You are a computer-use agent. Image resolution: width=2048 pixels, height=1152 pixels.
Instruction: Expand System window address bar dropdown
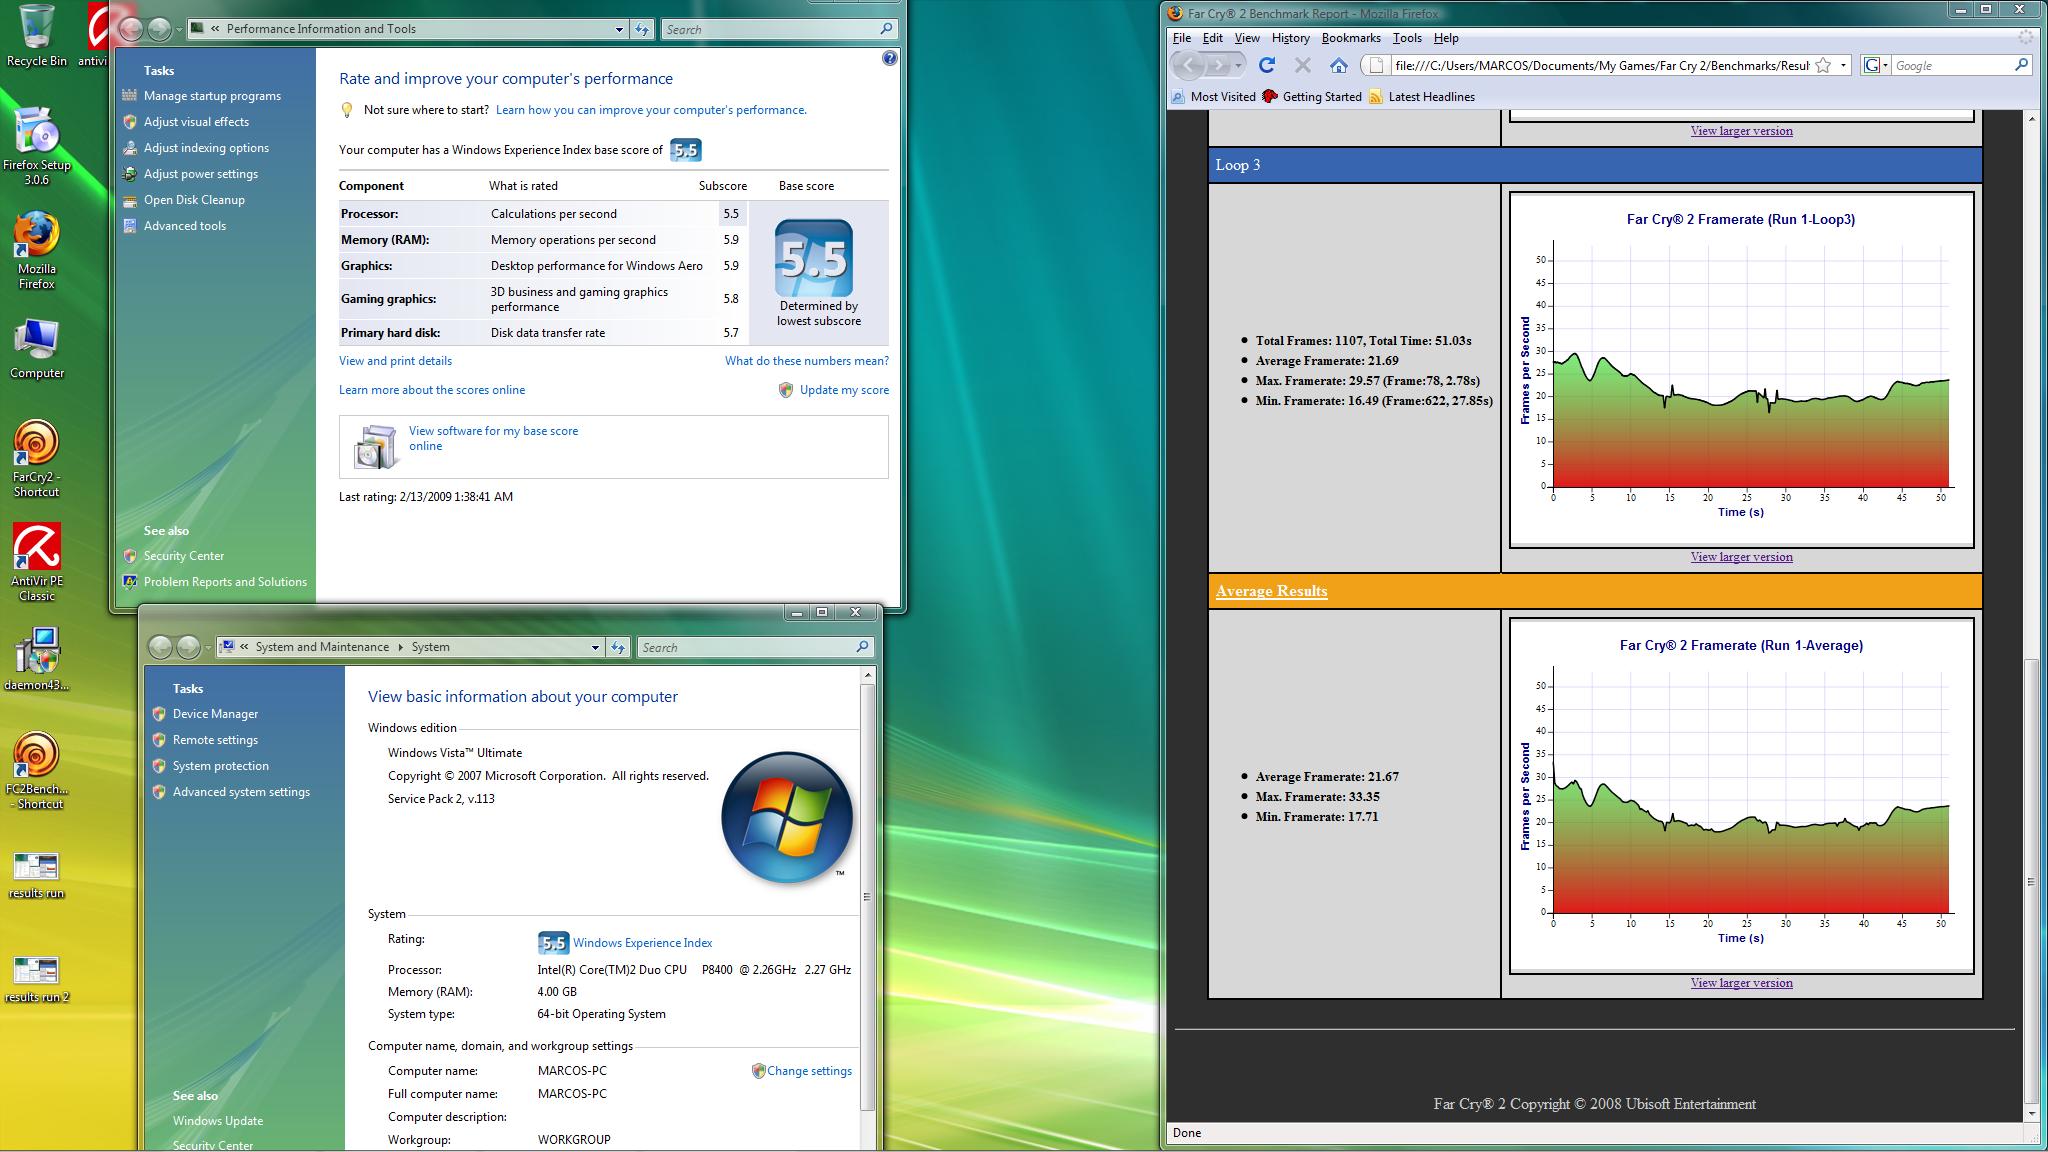point(595,647)
